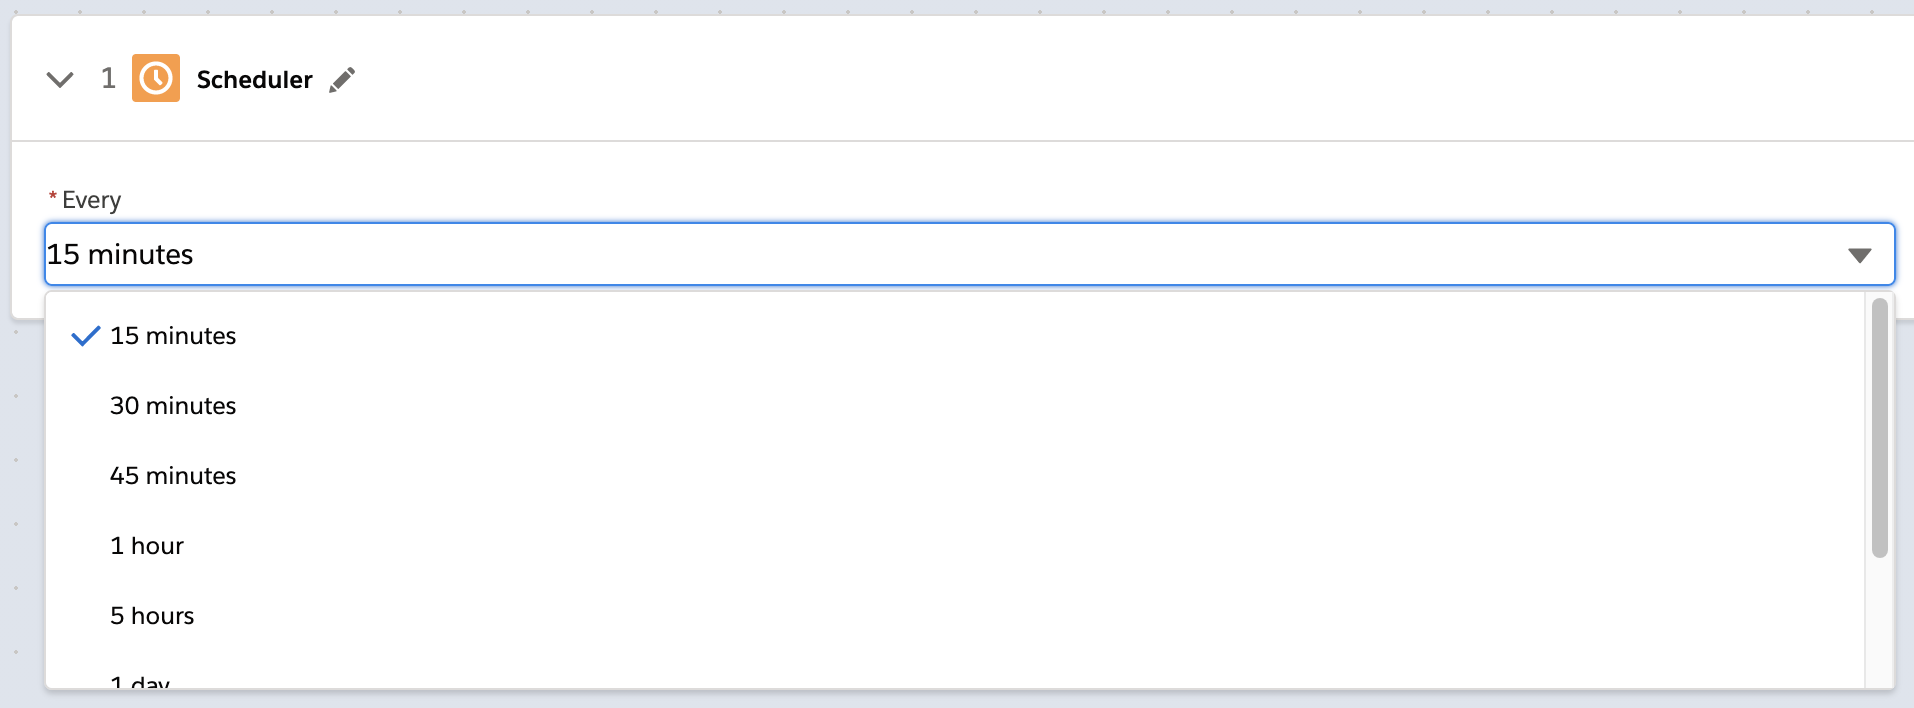Click the Scheduler title text
The image size is (1914, 708).
(x=254, y=80)
